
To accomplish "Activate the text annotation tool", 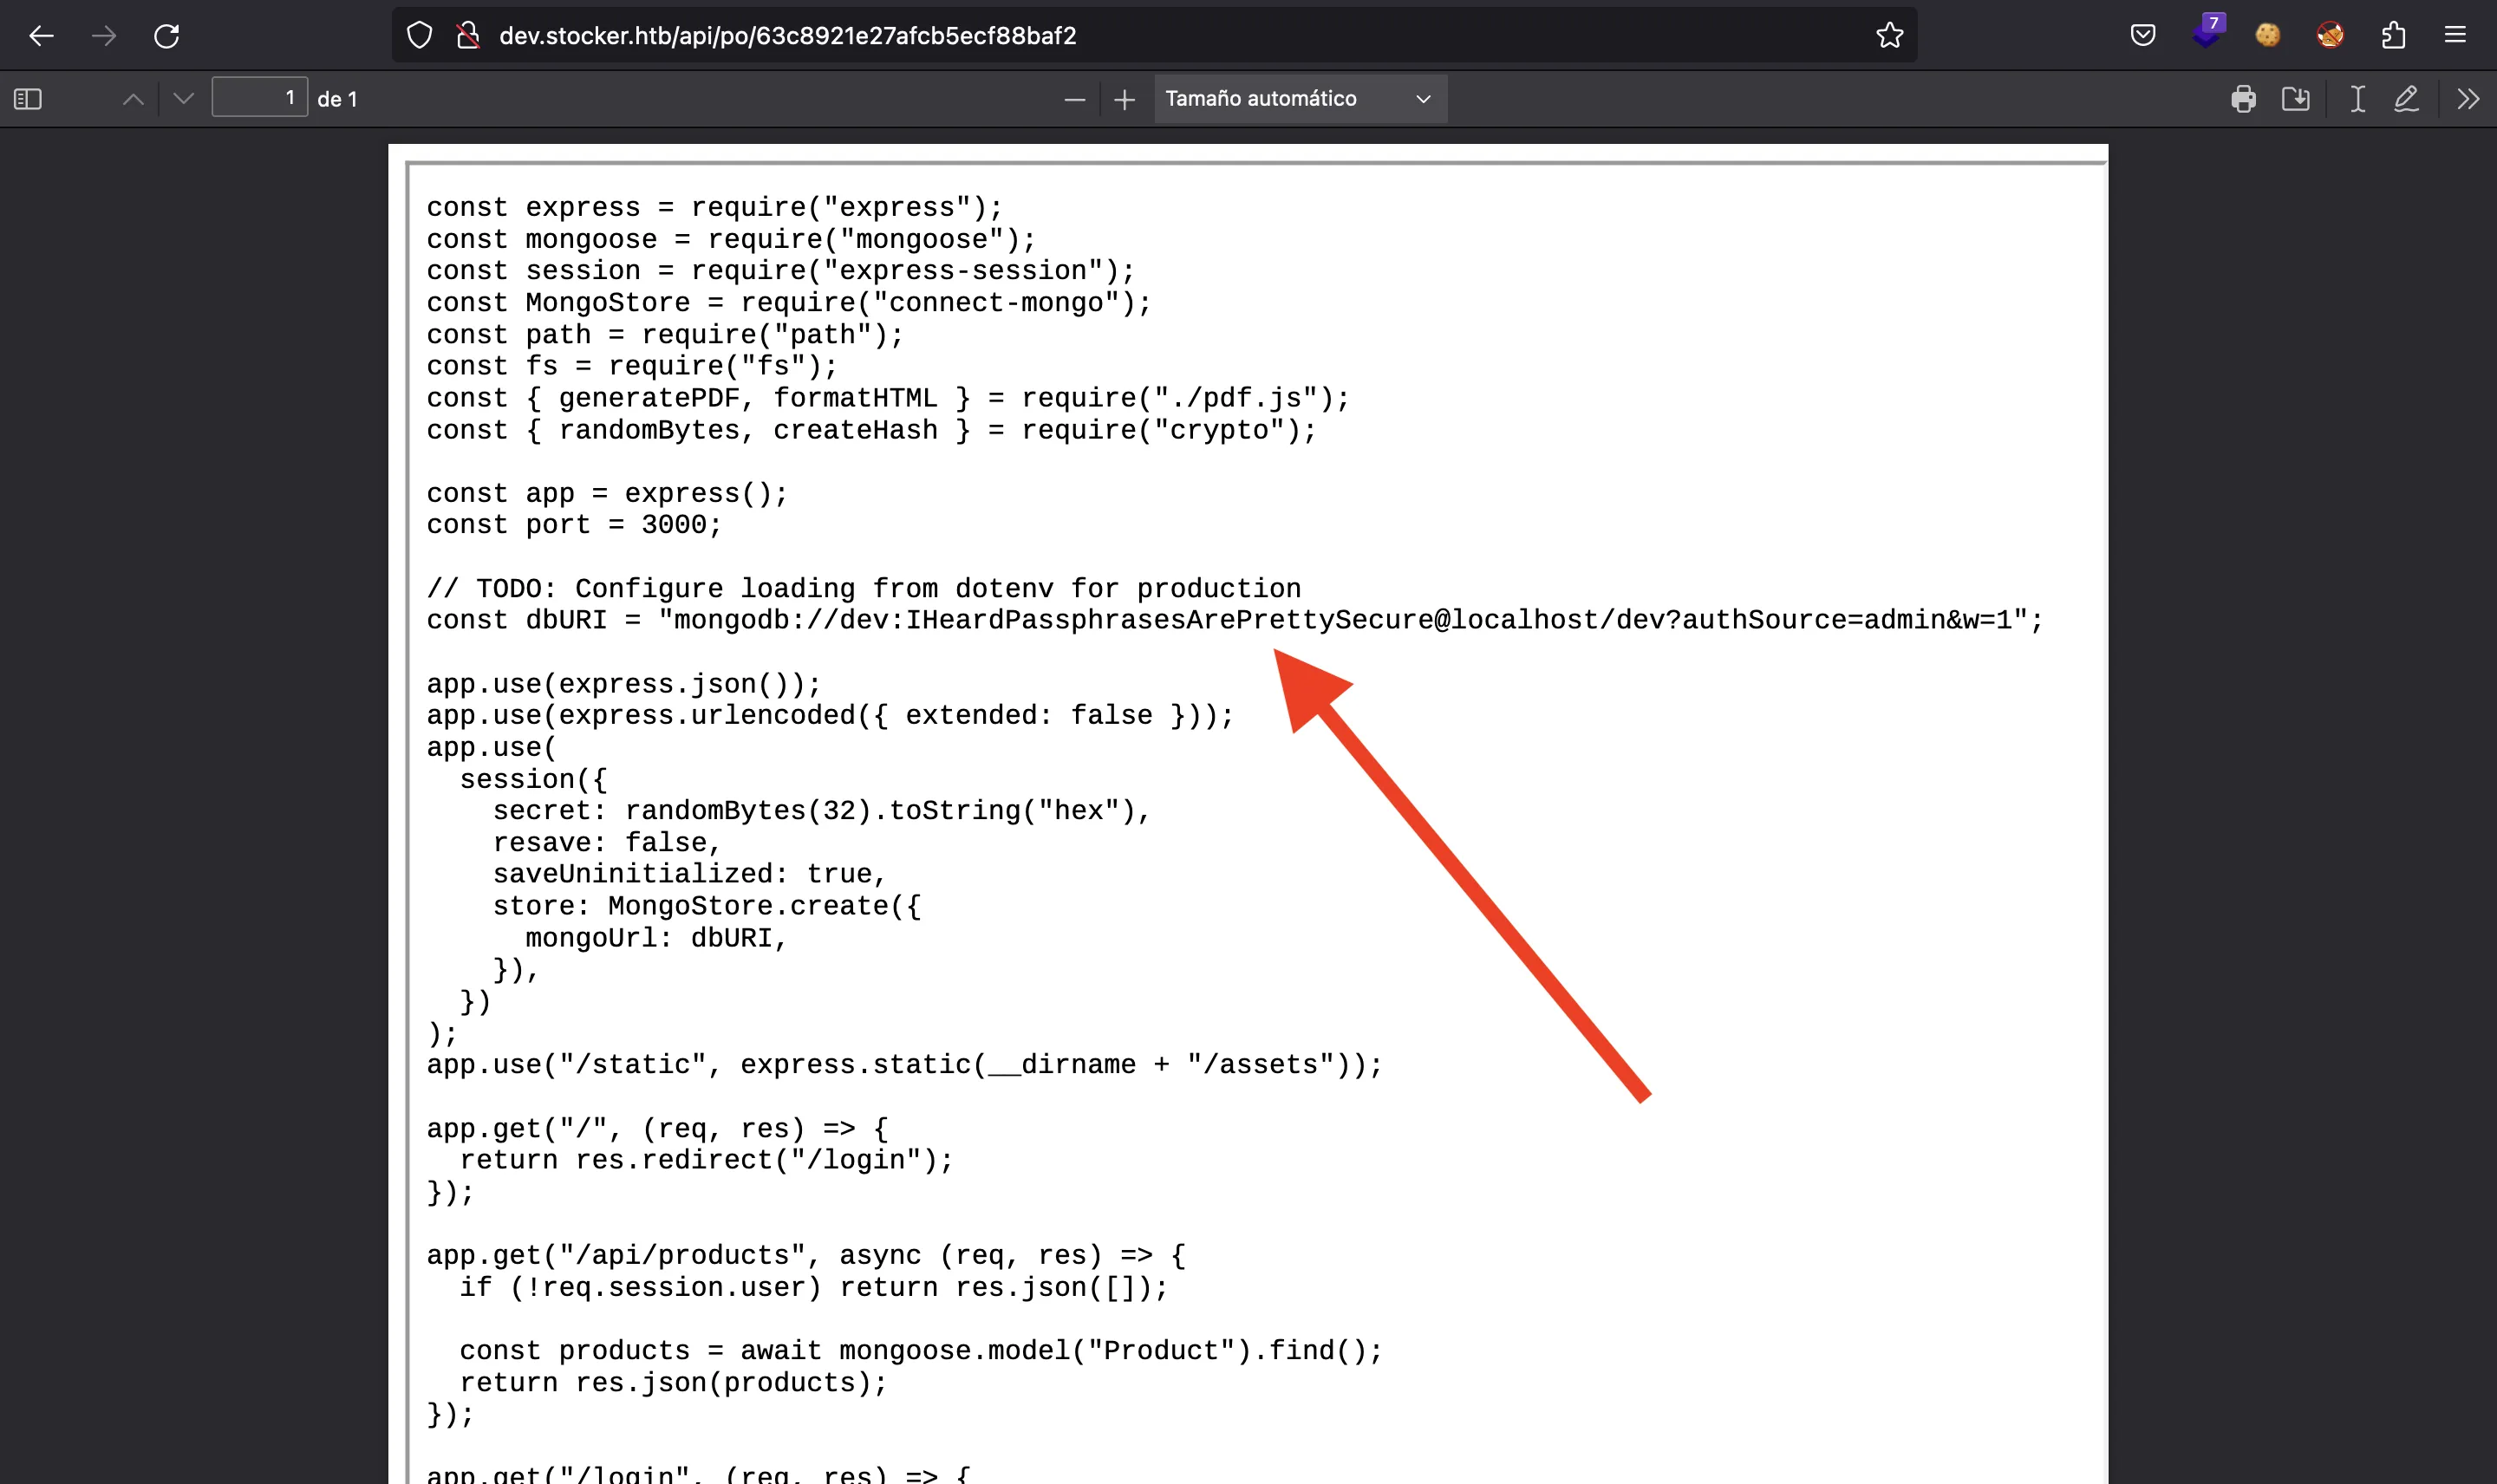I will coord(2358,99).
